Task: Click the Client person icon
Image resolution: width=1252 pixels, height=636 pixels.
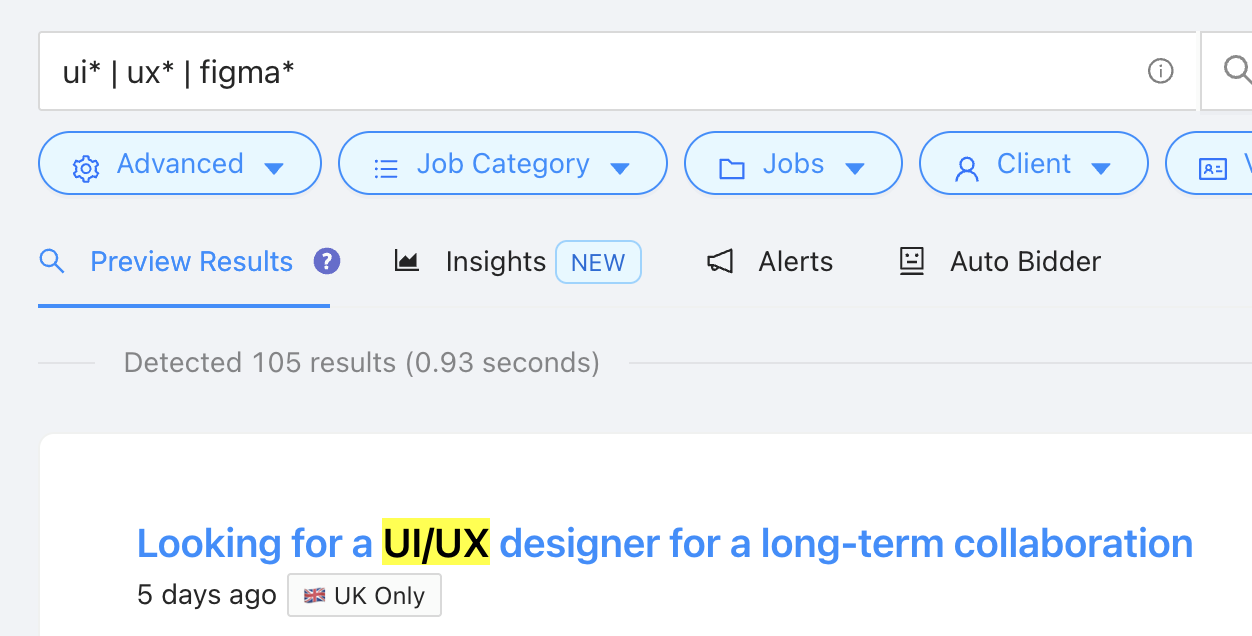Action: pyautogui.click(x=967, y=168)
